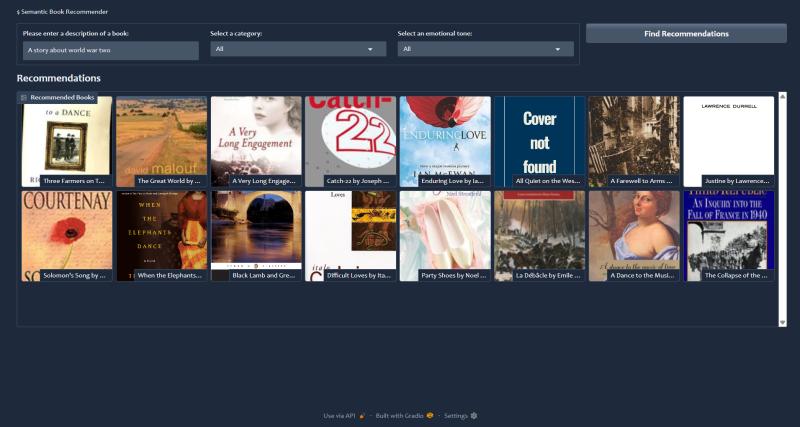The width and height of the screenshot is (800, 427).
Task: Open A Very Long Engagement cover
Action: pos(256,141)
